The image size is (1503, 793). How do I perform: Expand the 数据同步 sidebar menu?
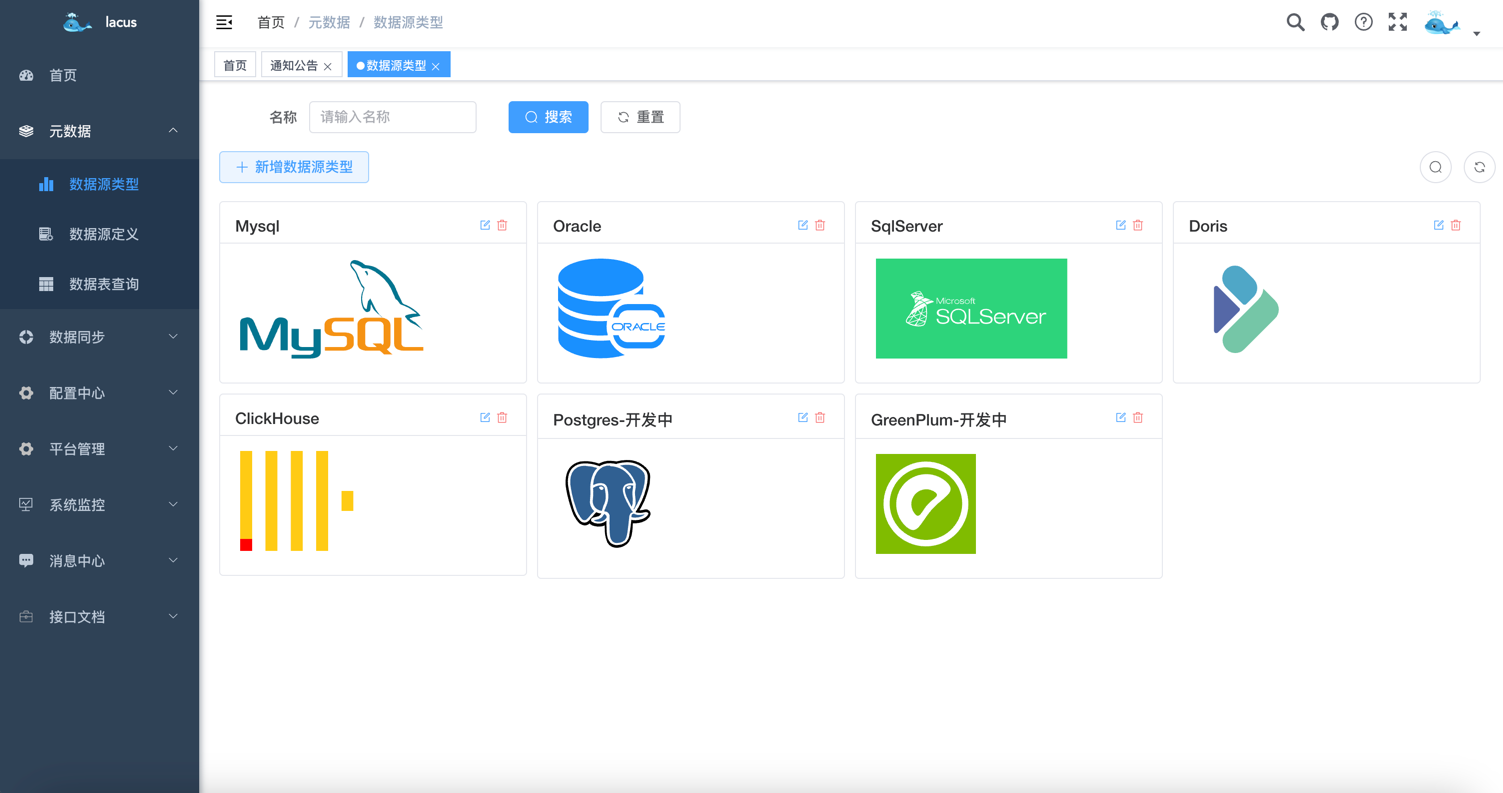99,337
